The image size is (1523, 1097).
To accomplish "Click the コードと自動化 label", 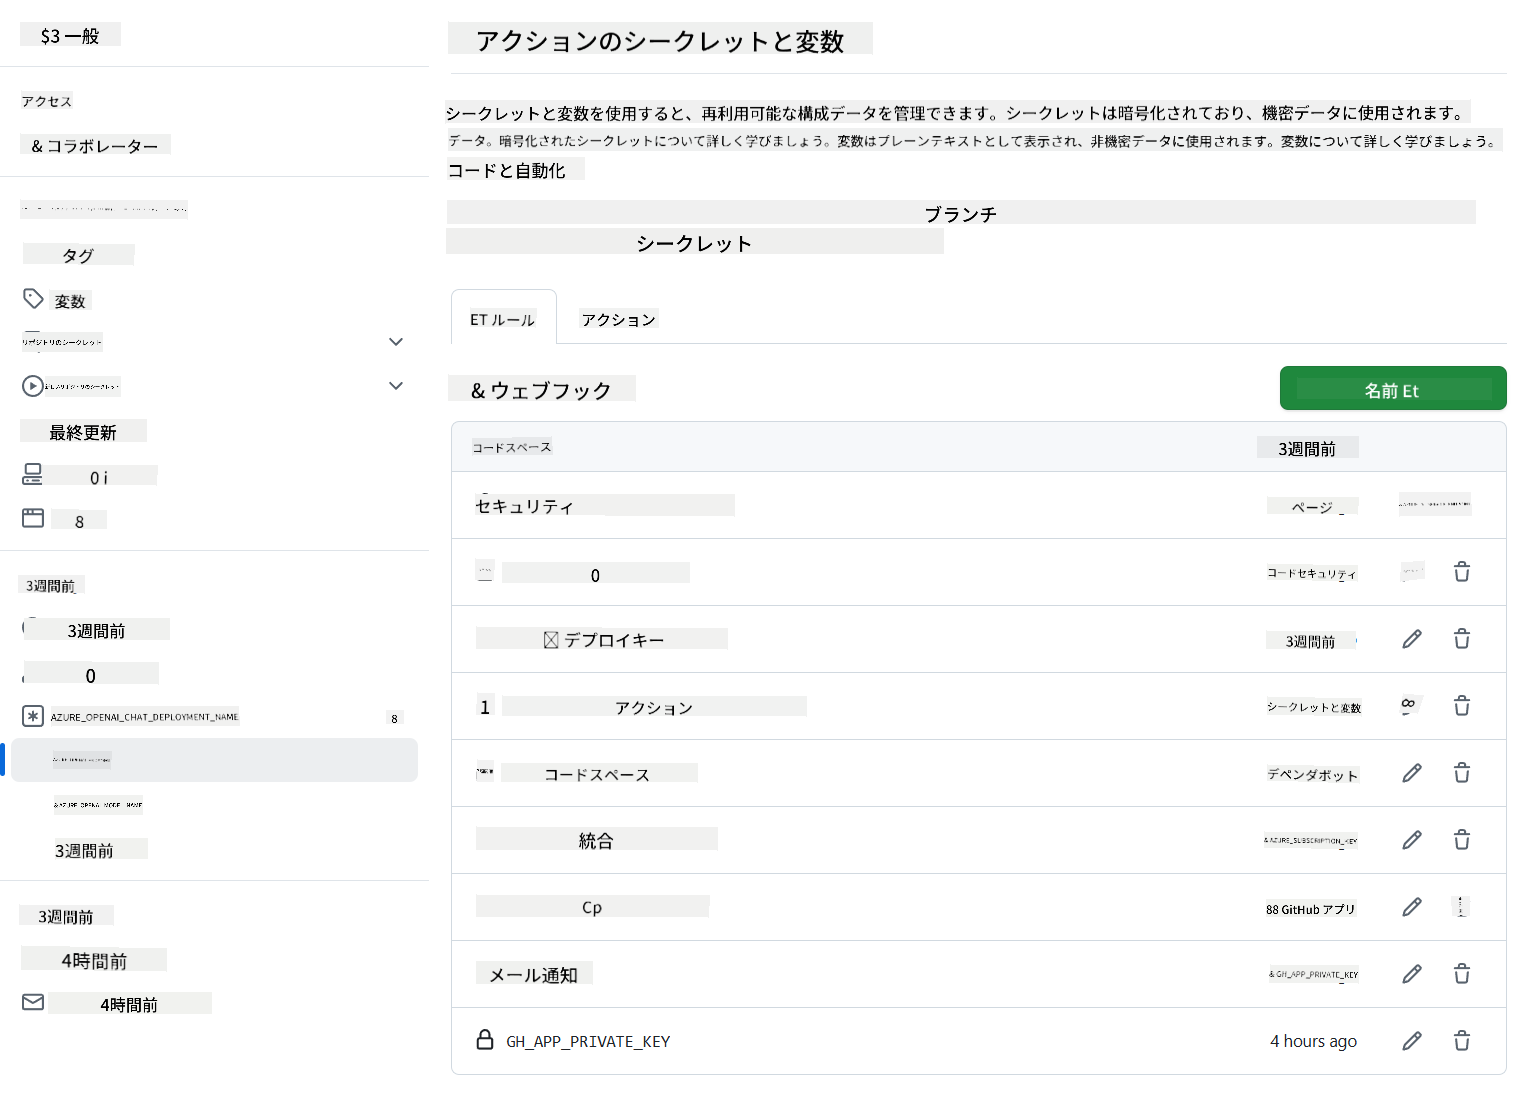I will click(507, 170).
